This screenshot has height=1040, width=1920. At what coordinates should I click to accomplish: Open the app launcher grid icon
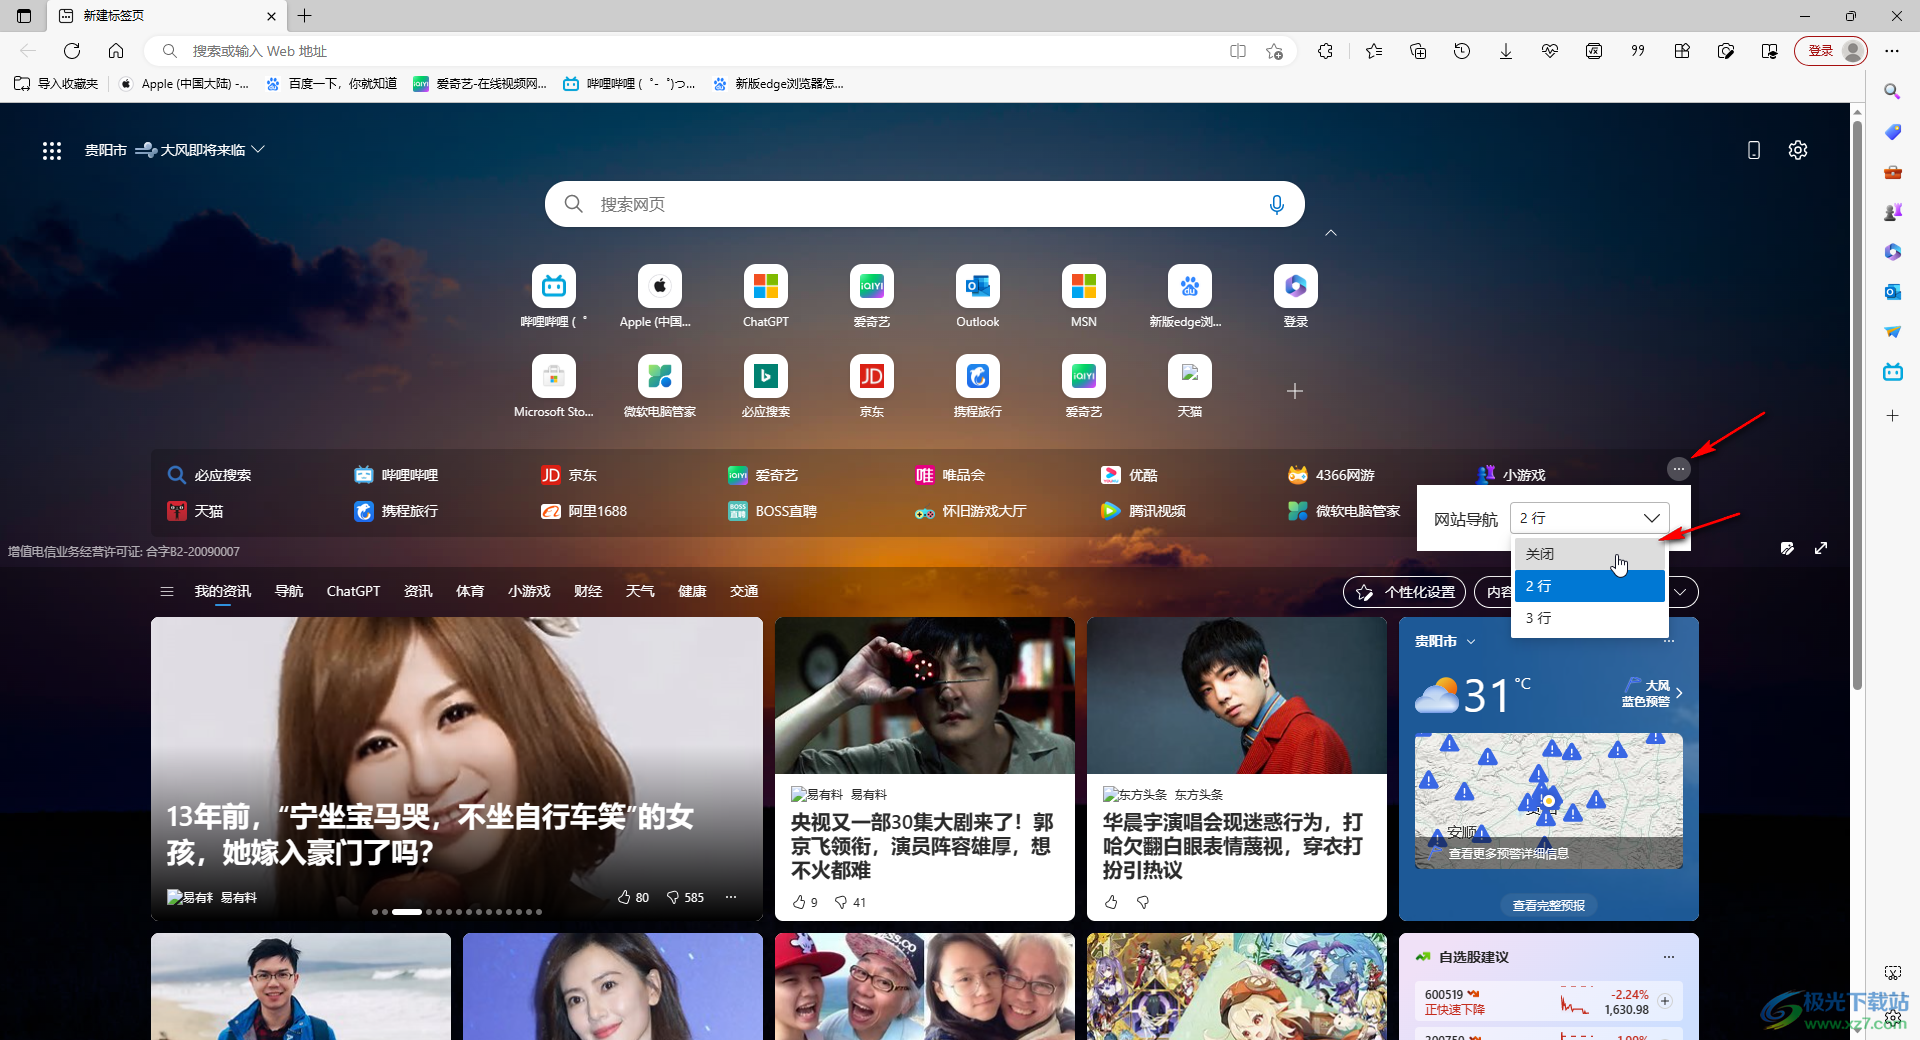coord(52,150)
